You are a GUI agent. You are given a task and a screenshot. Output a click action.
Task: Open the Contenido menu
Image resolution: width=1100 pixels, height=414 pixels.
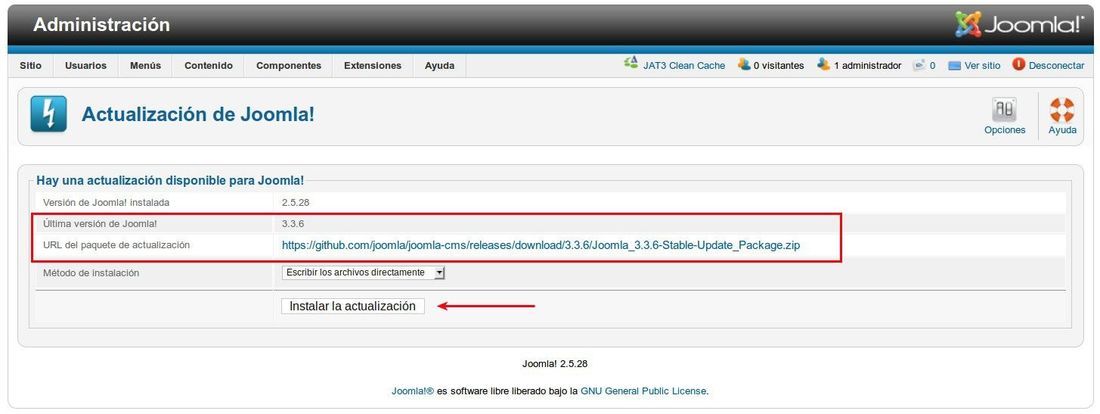tap(208, 65)
